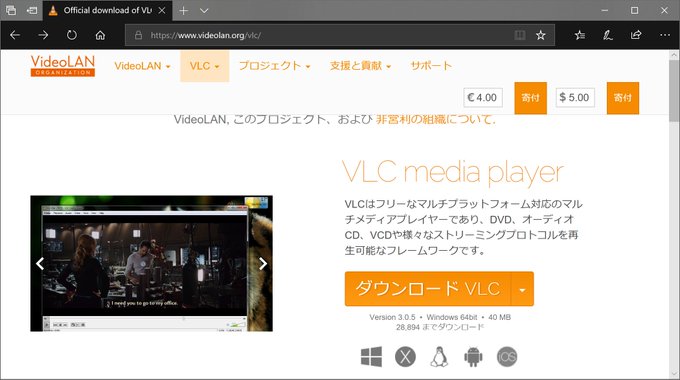Go back to the previous page
This screenshot has height=380, width=680.
click(15, 35)
